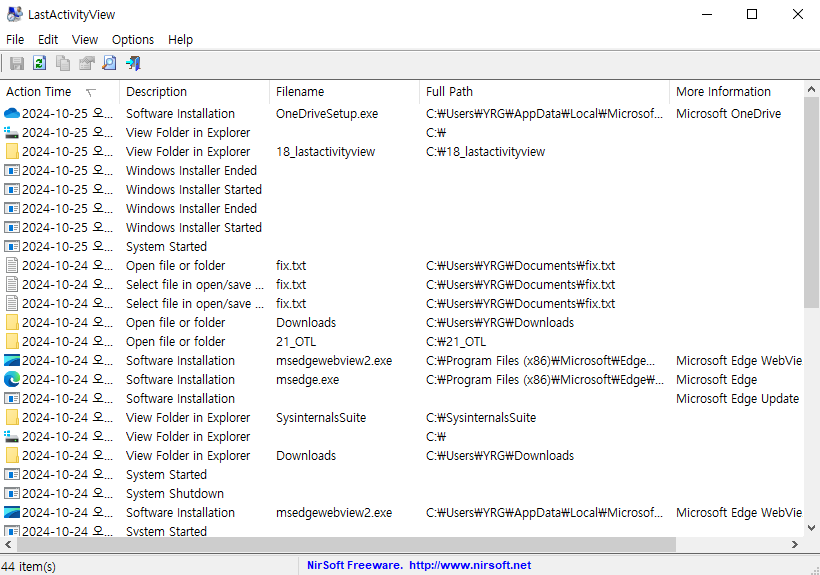The height and width of the screenshot is (575, 820).
Task: Click the vertical scrollbar up arrow
Action: 811,89
